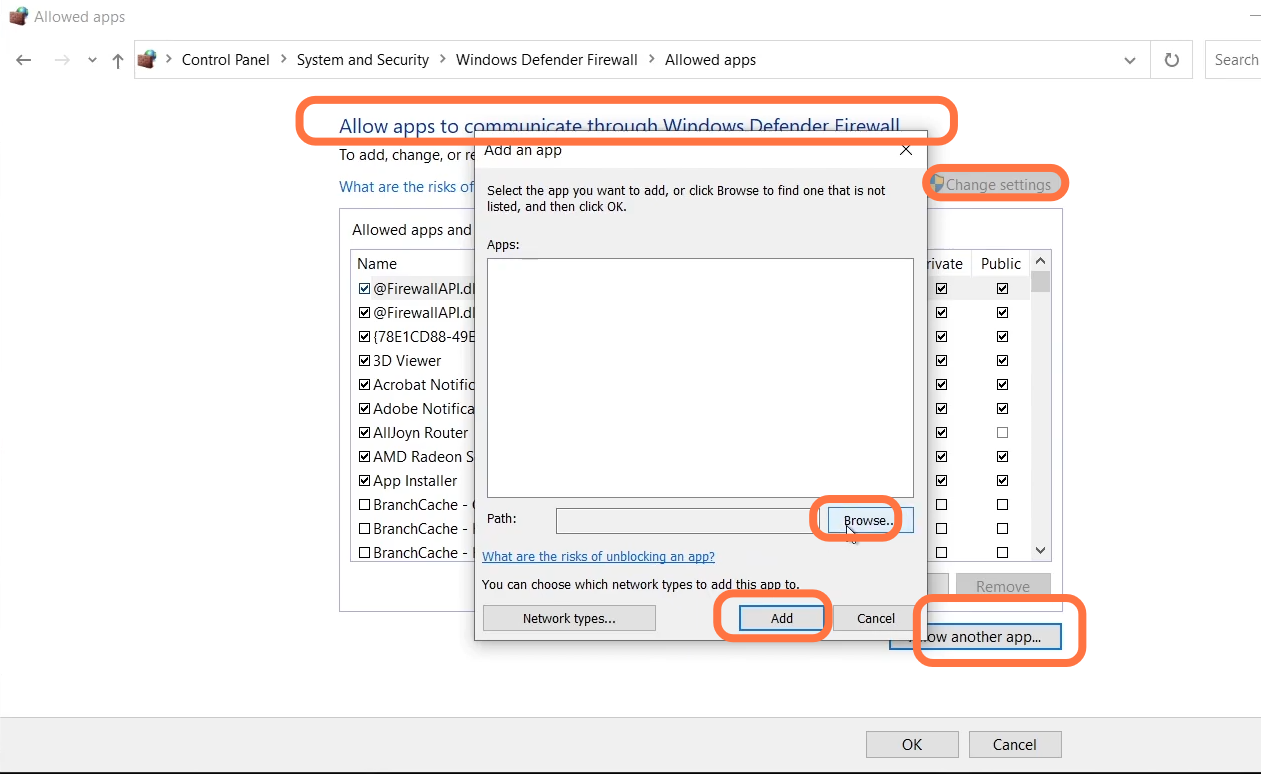Click the Add button in the dialog
Image resolution: width=1261 pixels, height=774 pixels.
click(782, 619)
